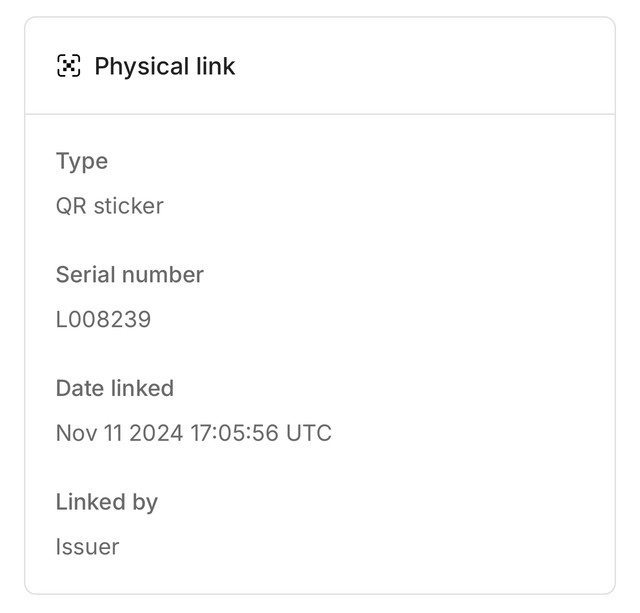
Task: Click the word link in the card header
Action: click(216, 65)
